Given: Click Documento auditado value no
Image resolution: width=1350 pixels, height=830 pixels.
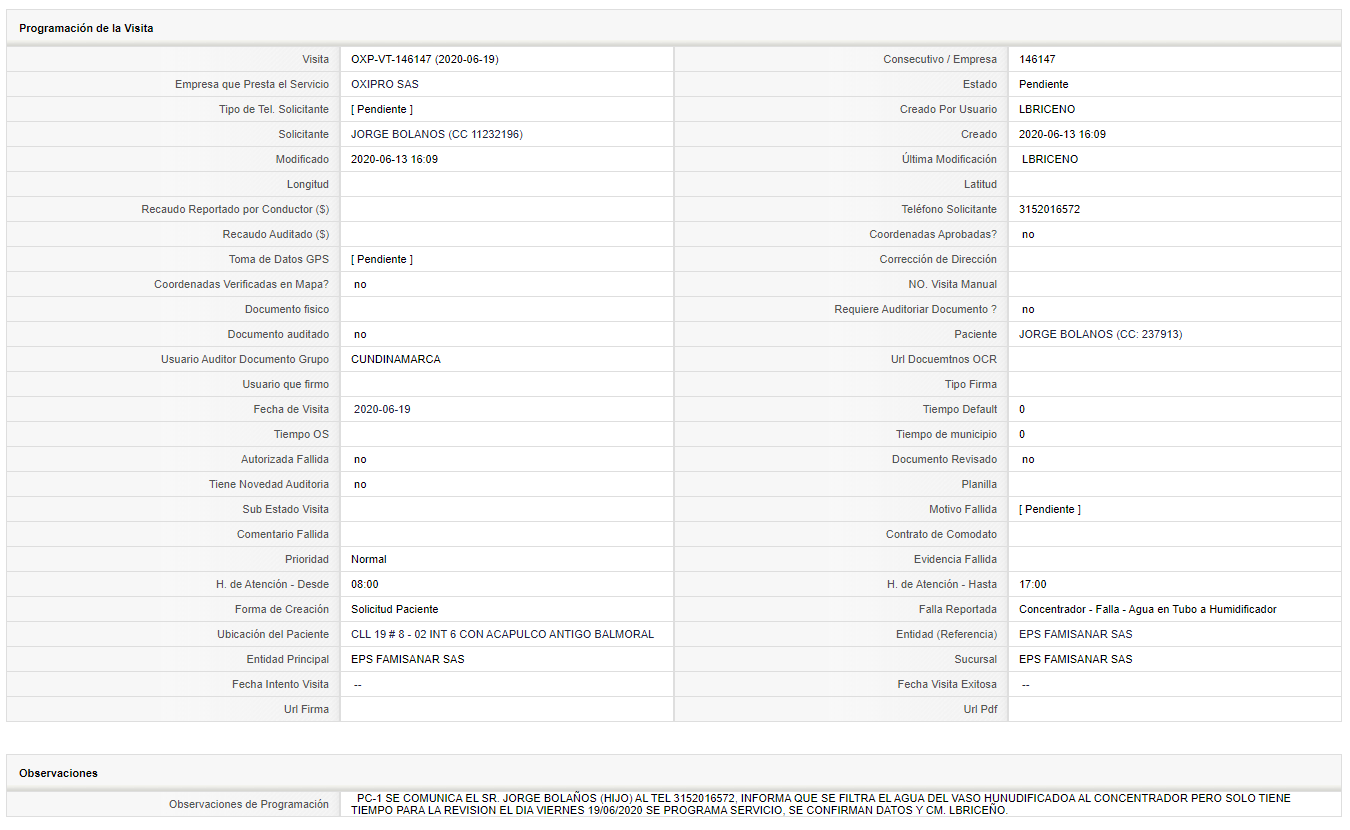Looking at the screenshot, I should point(360,335).
